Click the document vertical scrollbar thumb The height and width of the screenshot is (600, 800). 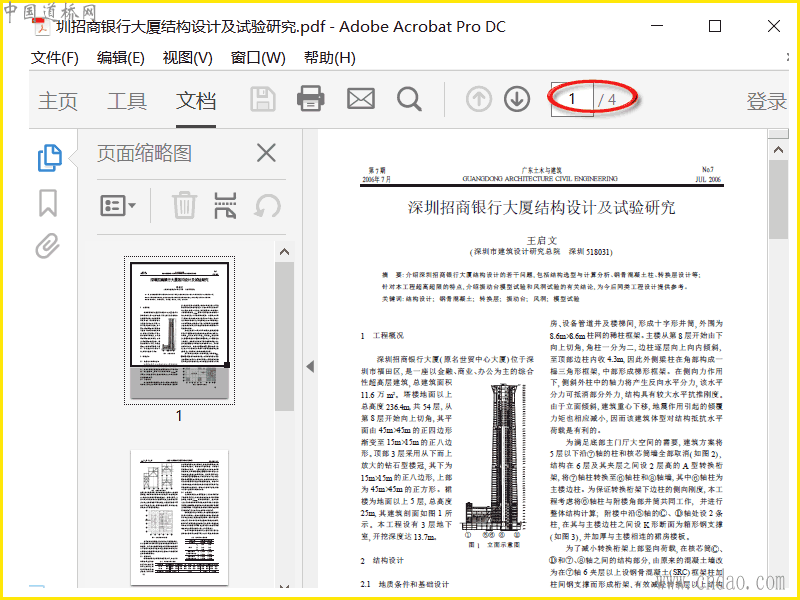tap(778, 199)
